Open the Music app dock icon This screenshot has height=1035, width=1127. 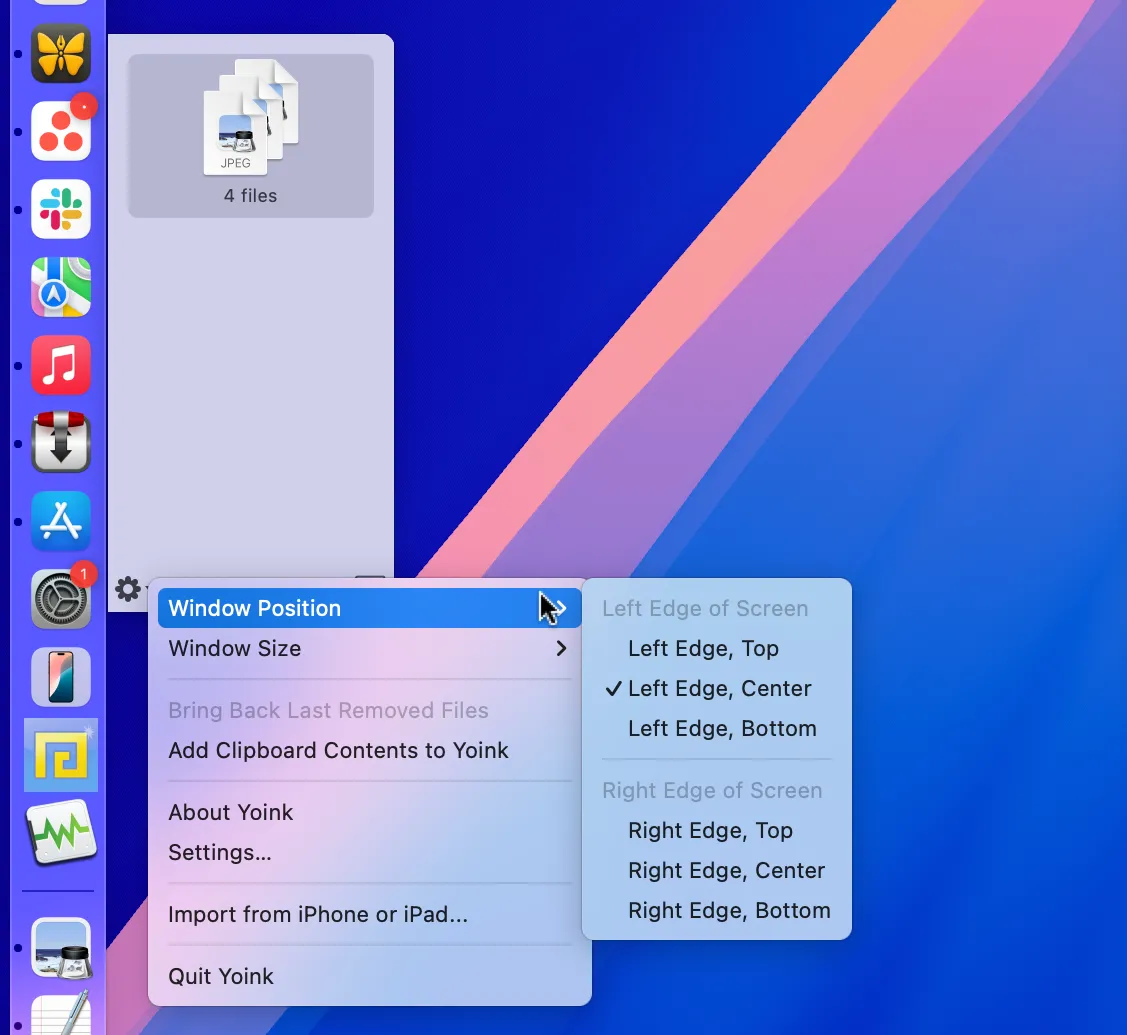tap(61, 365)
